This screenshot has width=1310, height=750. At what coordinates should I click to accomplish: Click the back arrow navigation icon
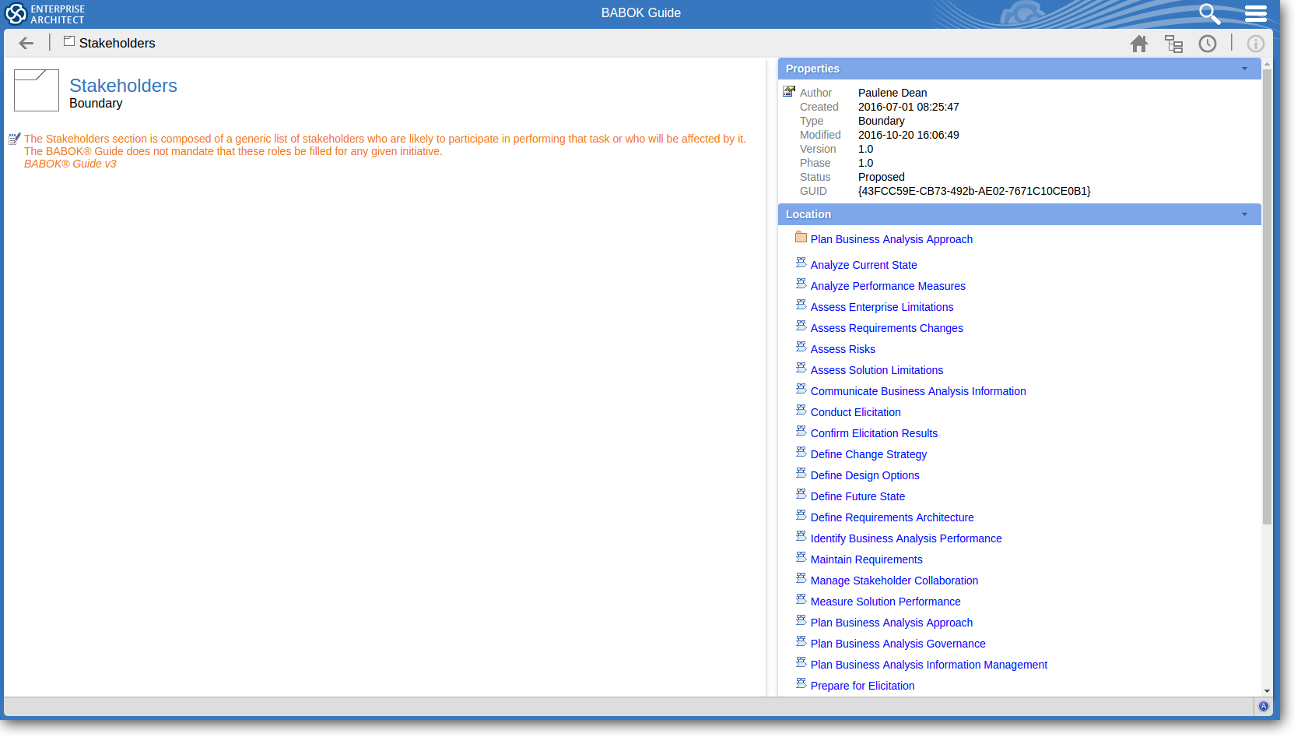tap(26, 43)
